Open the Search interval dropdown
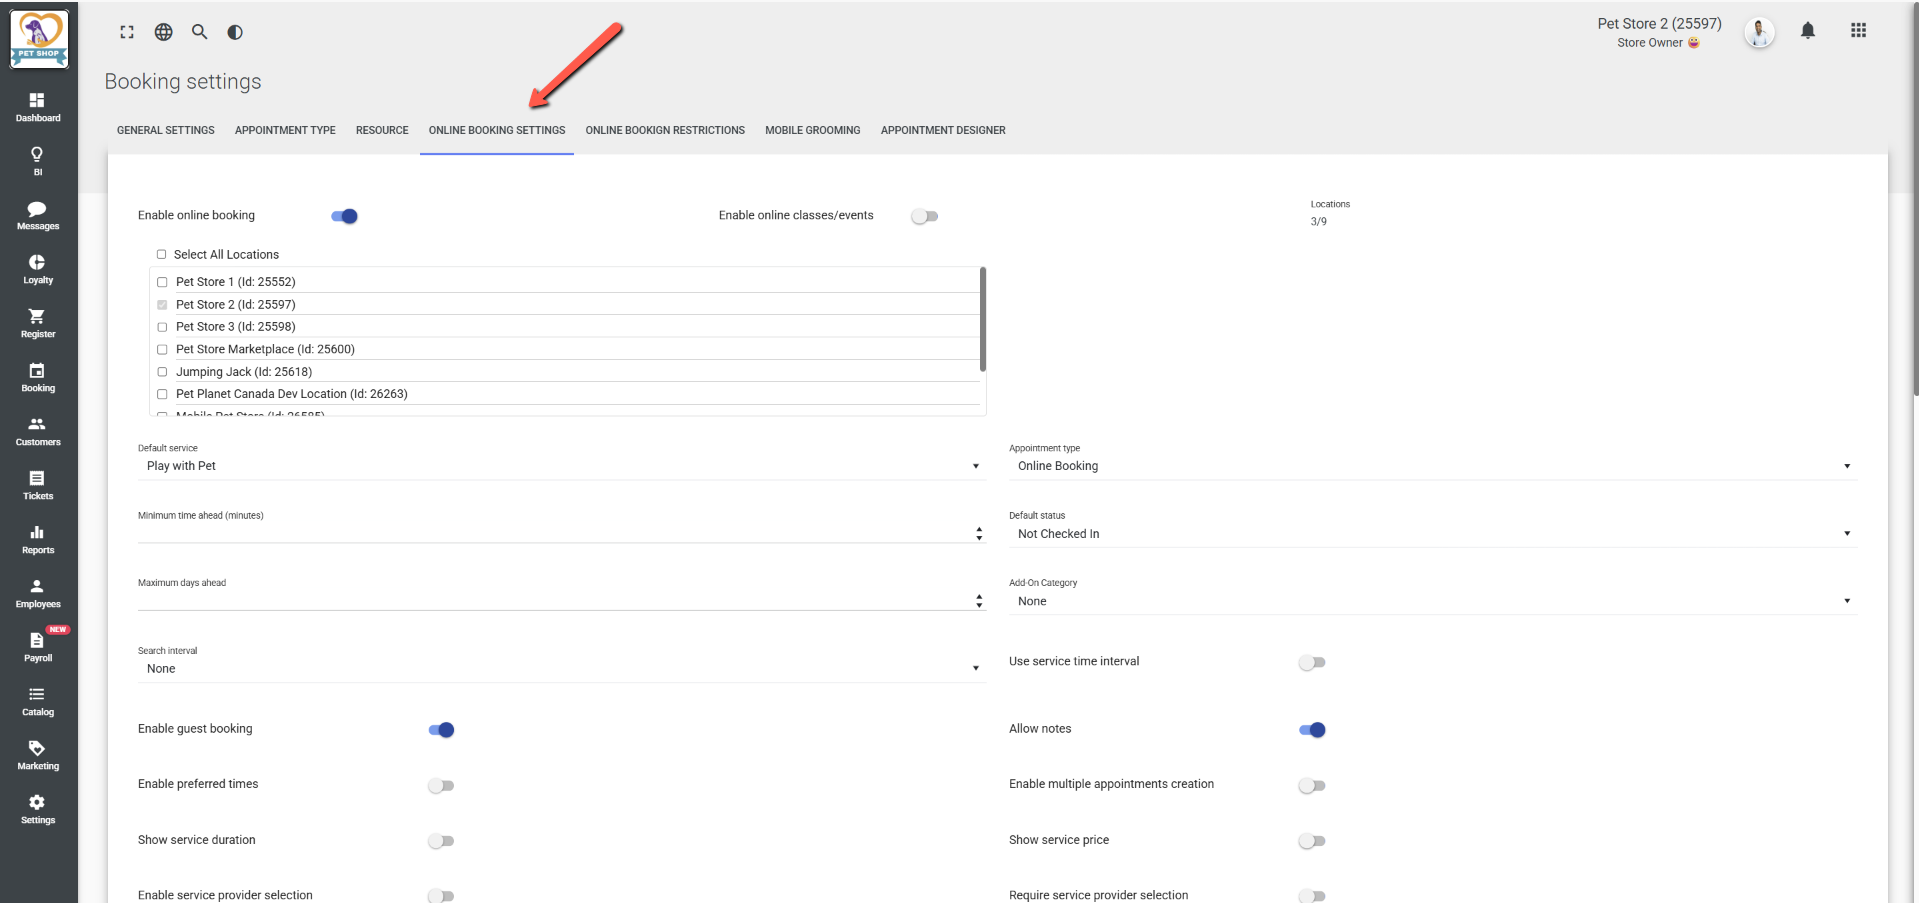The height and width of the screenshot is (903, 1919). pyautogui.click(x=560, y=669)
